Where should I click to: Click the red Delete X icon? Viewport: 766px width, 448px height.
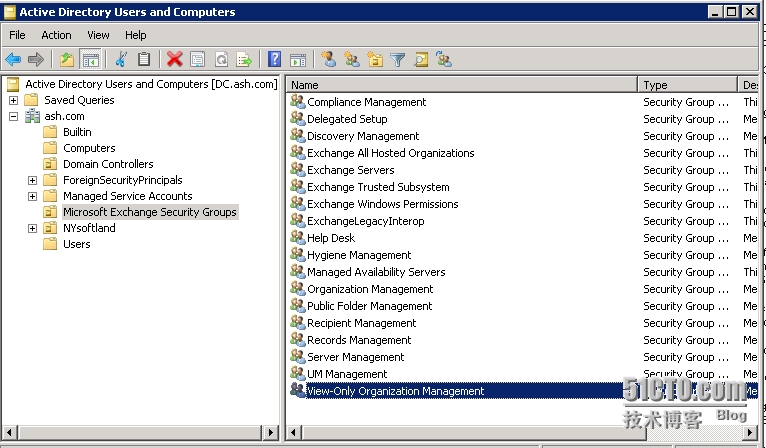(x=174, y=59)
